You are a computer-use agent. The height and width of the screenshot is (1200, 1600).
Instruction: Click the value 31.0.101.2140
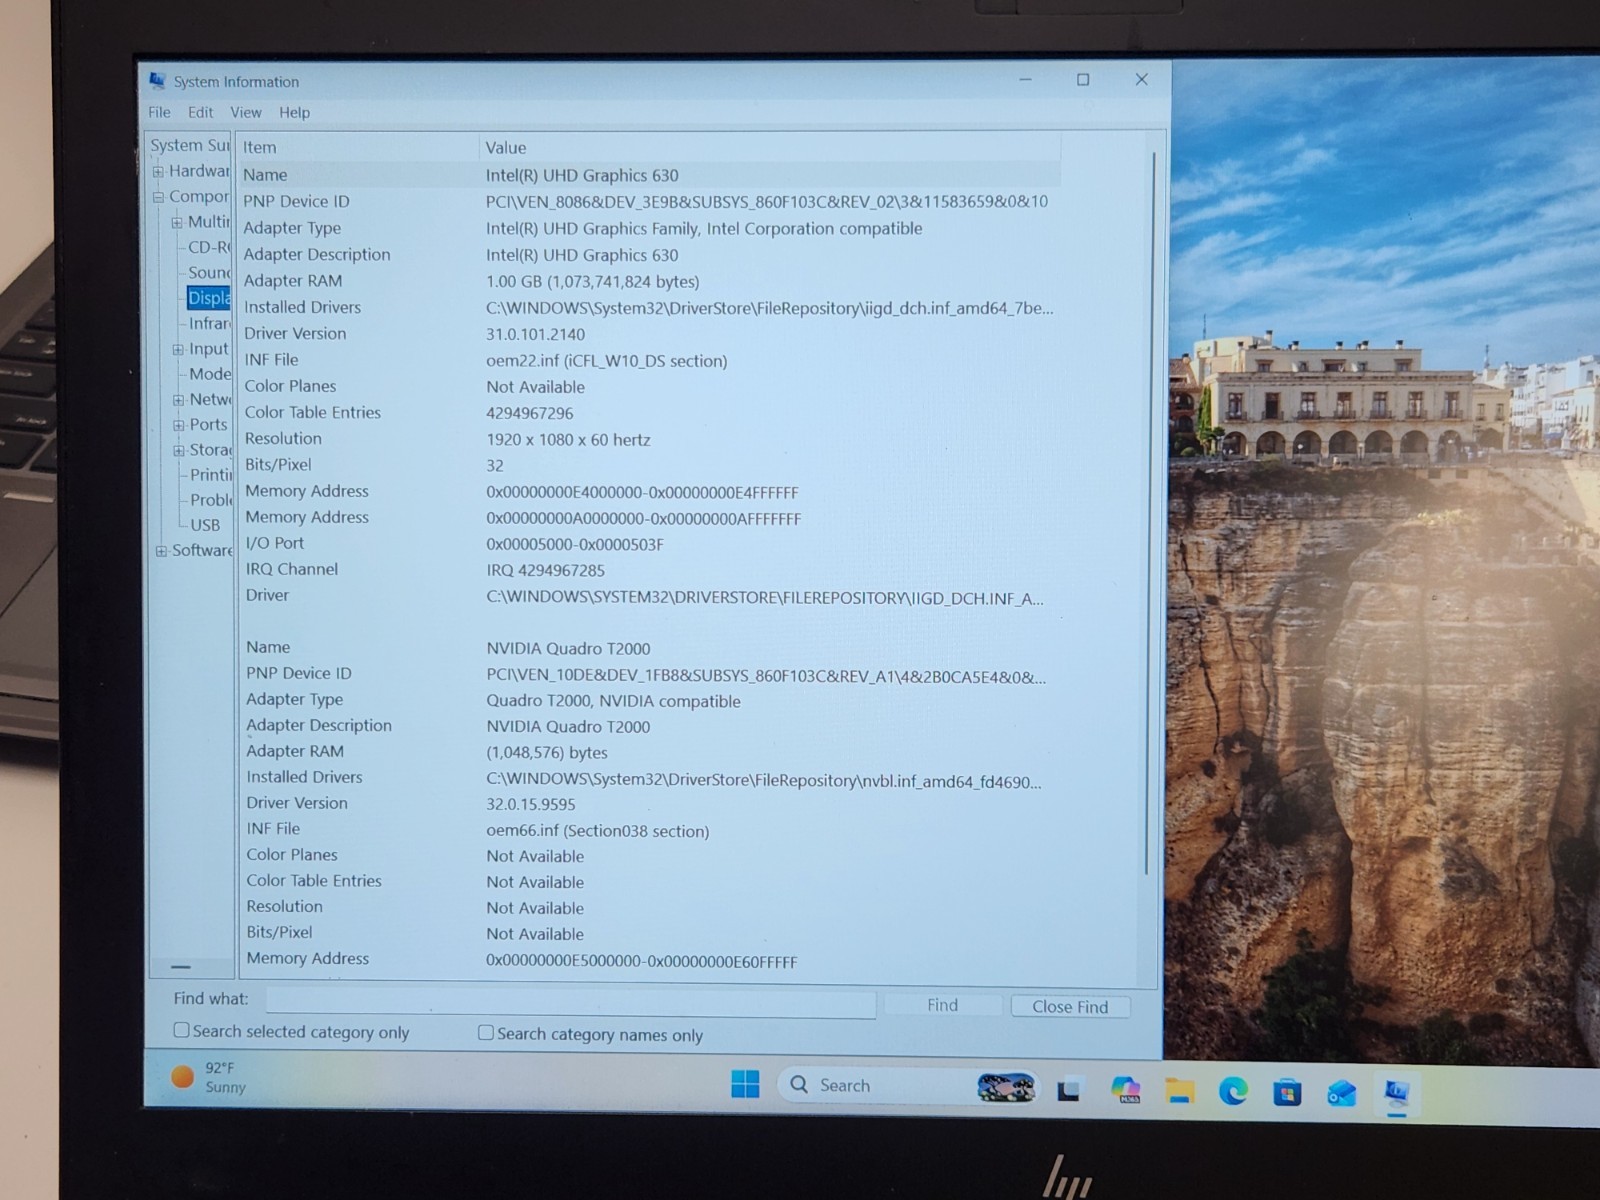(x=535, y=335)
